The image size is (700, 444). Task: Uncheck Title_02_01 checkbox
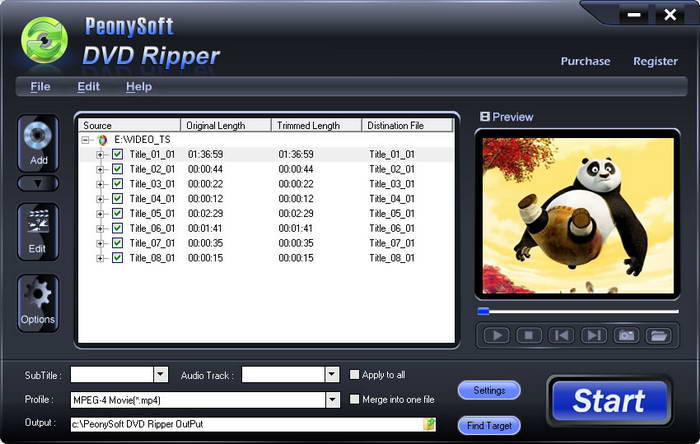pyautogui.click(x=117, y=169)
